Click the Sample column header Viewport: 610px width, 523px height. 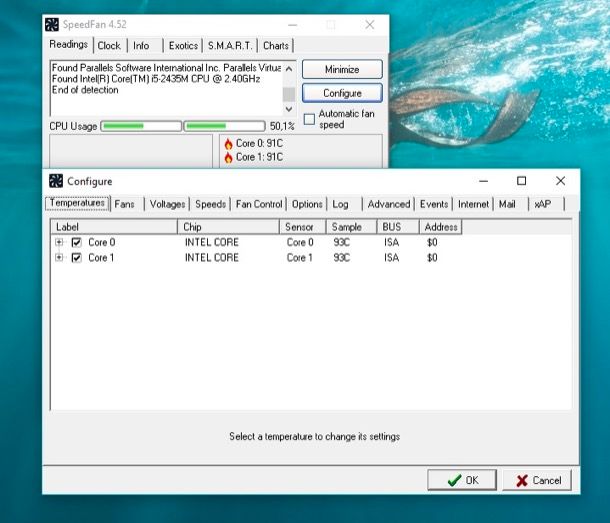tap(351, 227)
